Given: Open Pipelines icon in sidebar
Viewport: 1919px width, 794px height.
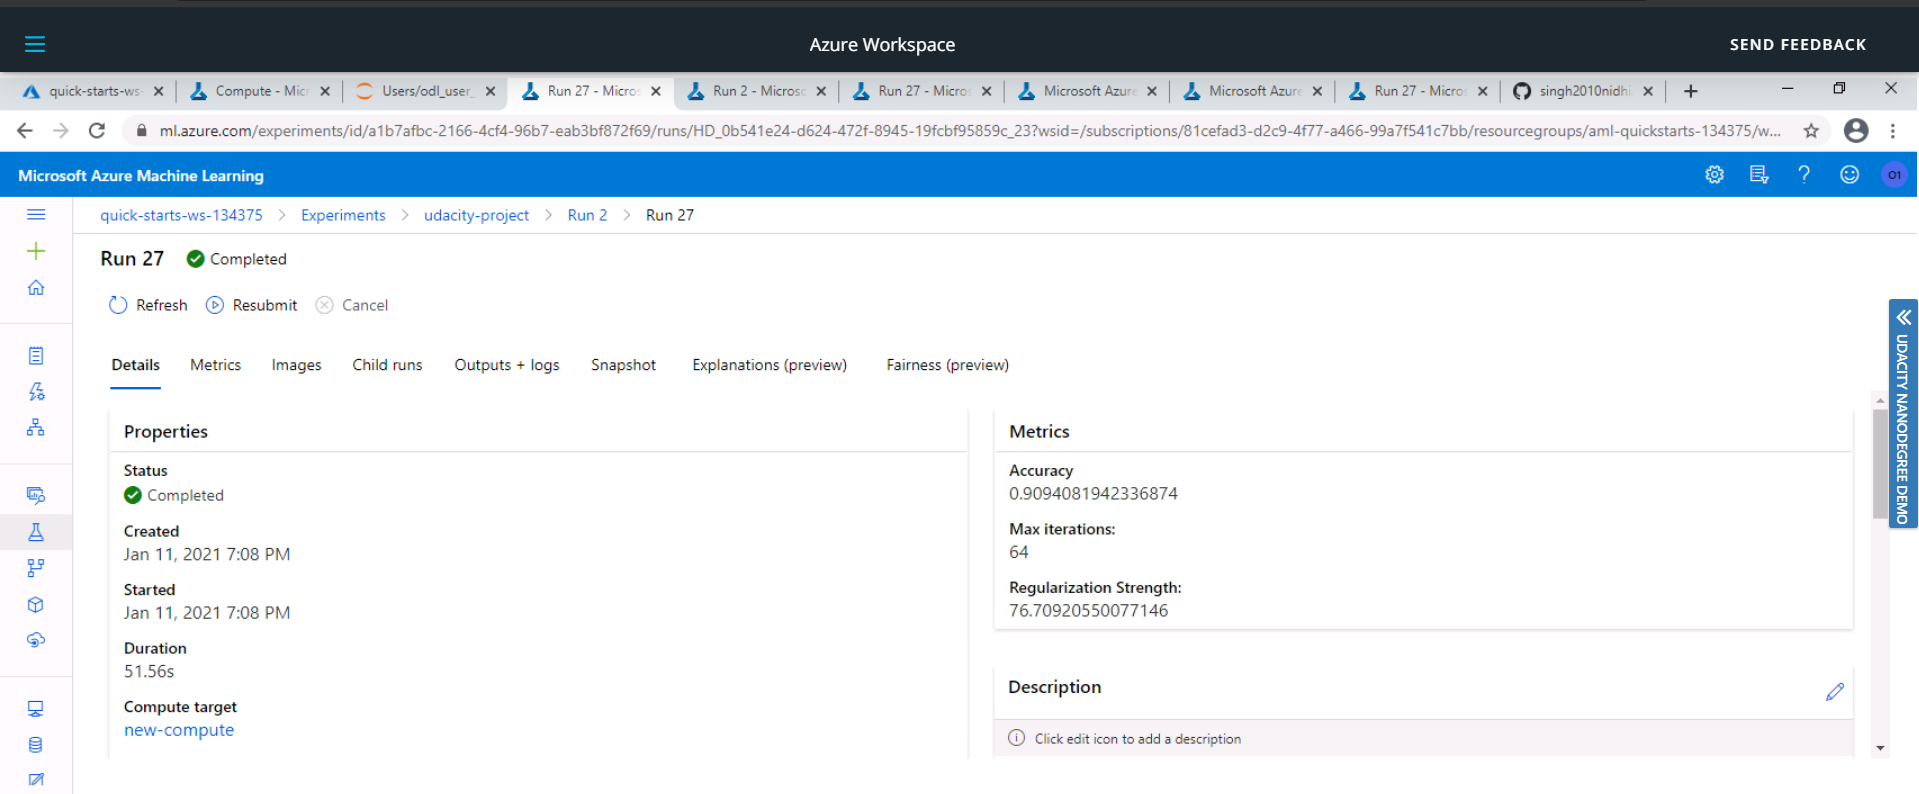Looking at the screenshot, I should point(36,568).
